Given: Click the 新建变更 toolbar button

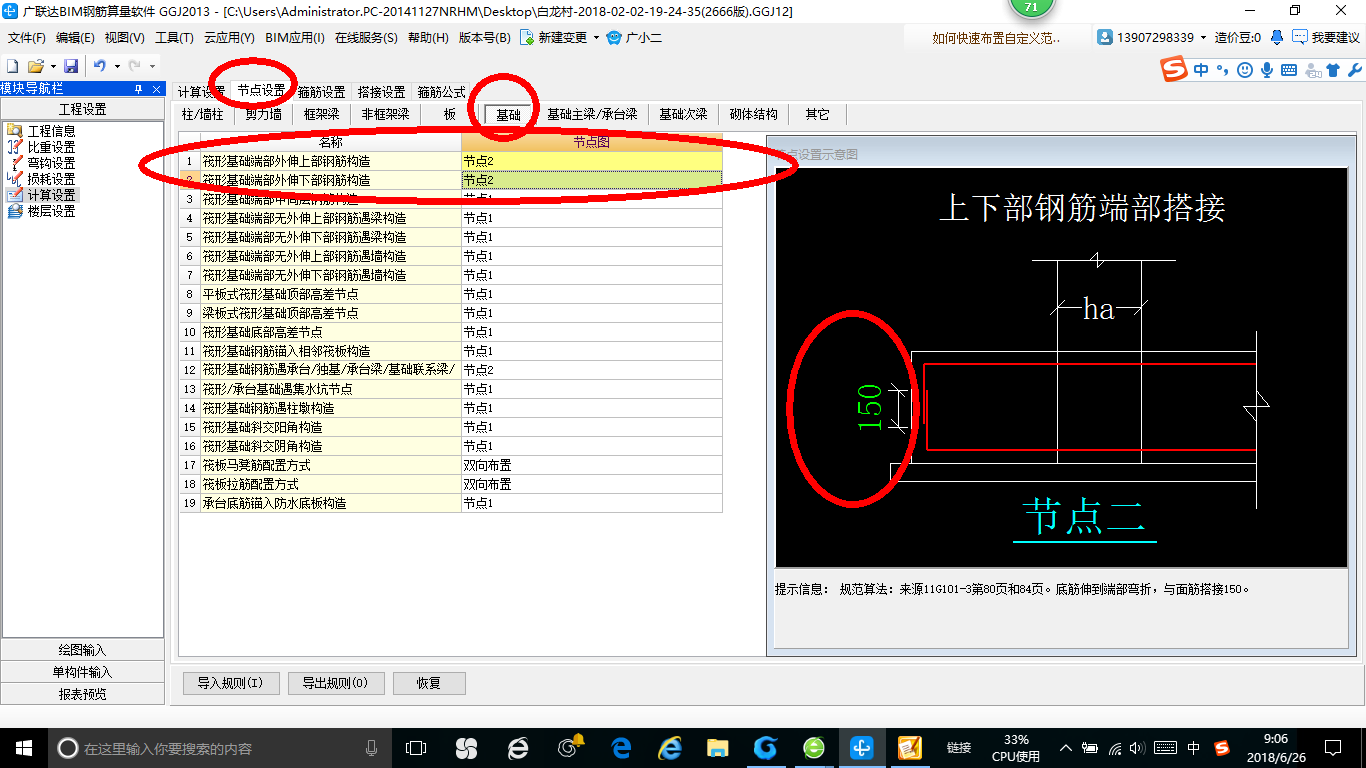Looking at the screenshot, I should click(553, 38).
